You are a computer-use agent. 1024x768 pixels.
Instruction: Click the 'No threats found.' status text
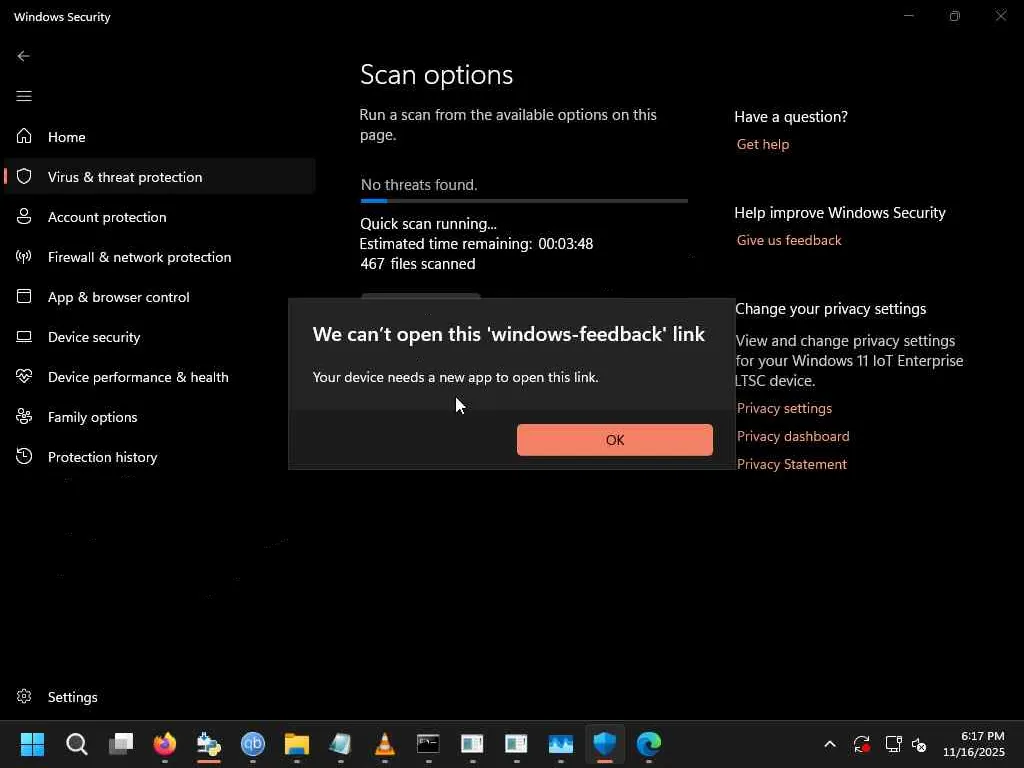point(419,185)
